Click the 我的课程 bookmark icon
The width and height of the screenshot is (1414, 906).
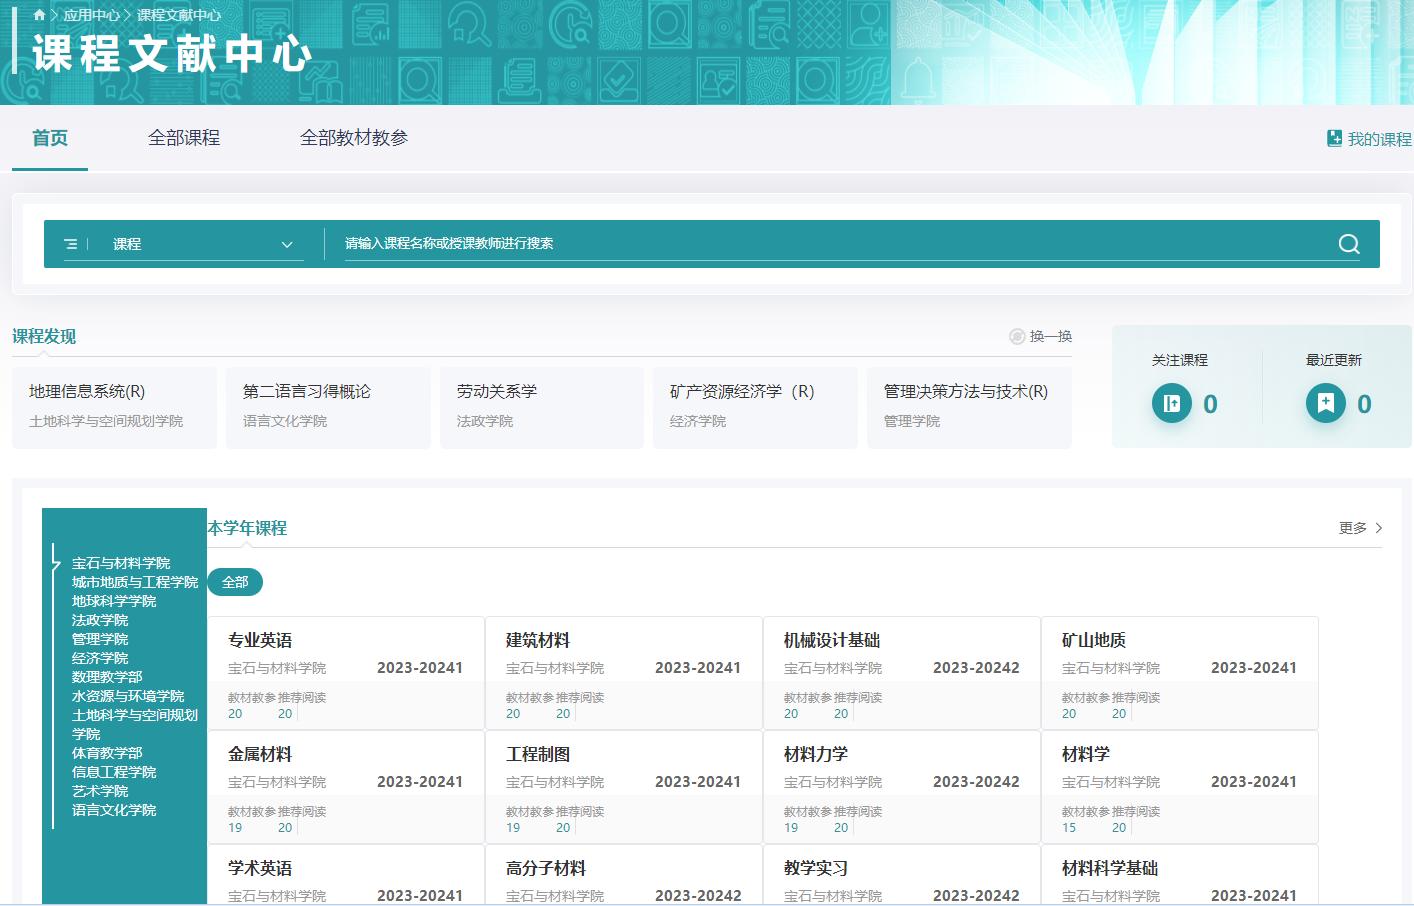click(x=1334, y=139)
